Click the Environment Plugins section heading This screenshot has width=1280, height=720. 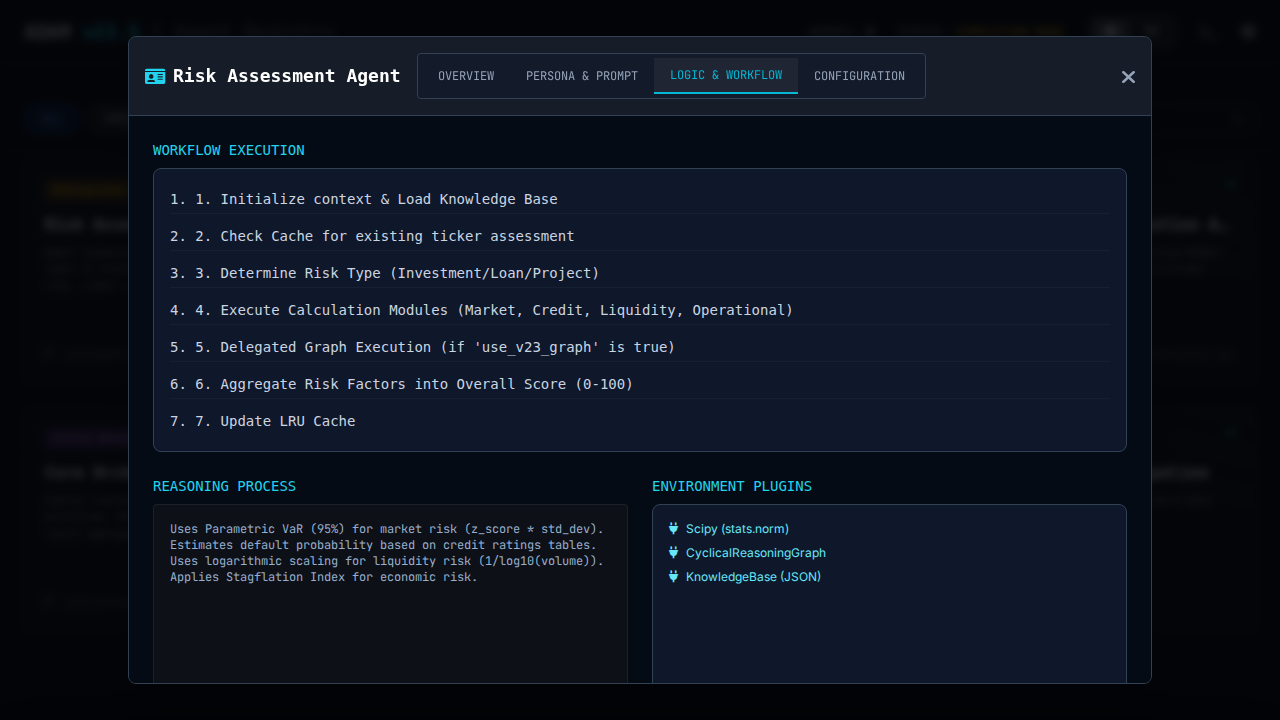(x=732, y=487)
